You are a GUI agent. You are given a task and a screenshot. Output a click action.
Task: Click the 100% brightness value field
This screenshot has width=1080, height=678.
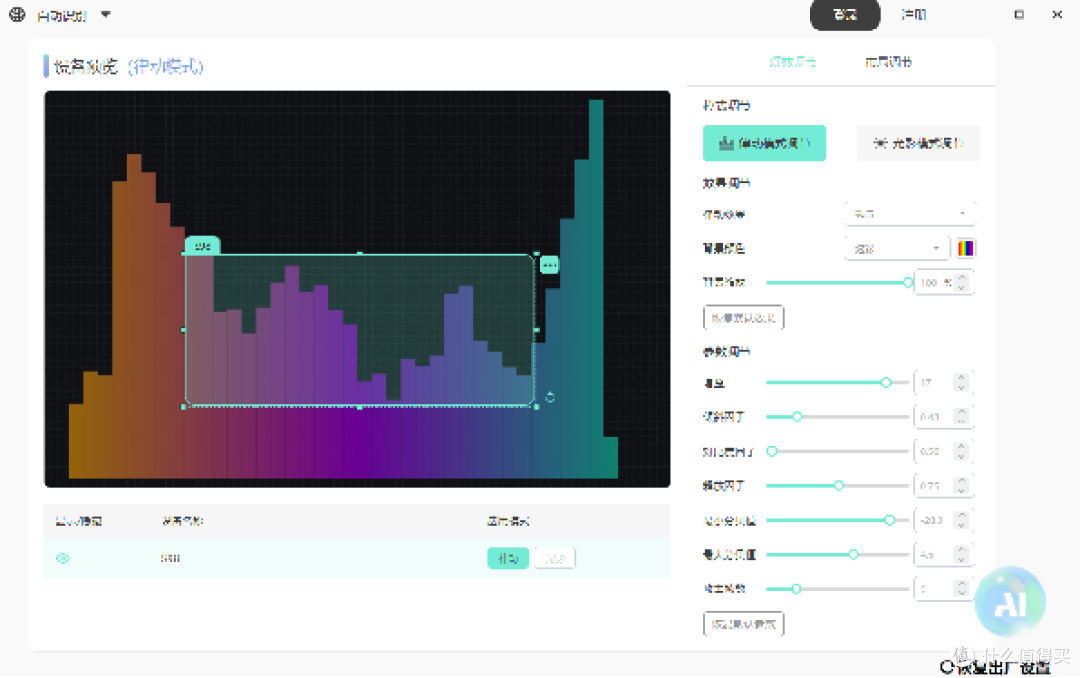935,282
